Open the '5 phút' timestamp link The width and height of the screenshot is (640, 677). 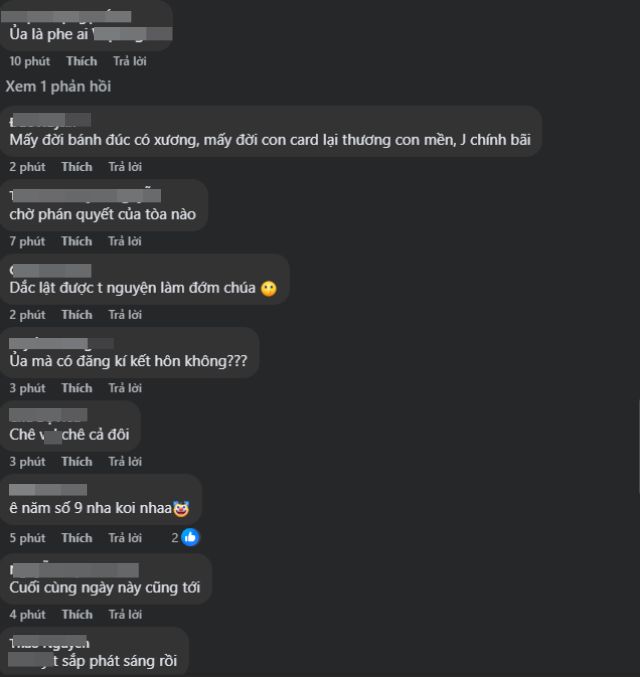(27, 538)
